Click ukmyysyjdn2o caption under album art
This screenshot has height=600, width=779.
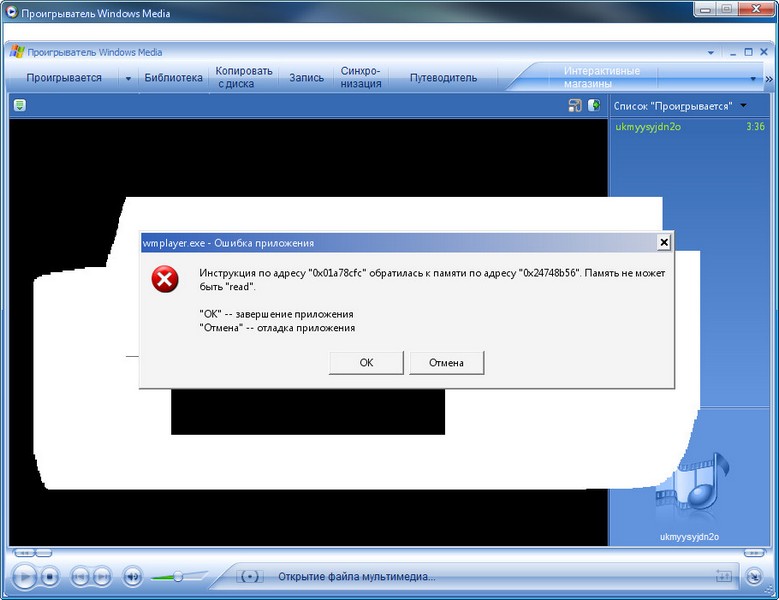[689, 537]
